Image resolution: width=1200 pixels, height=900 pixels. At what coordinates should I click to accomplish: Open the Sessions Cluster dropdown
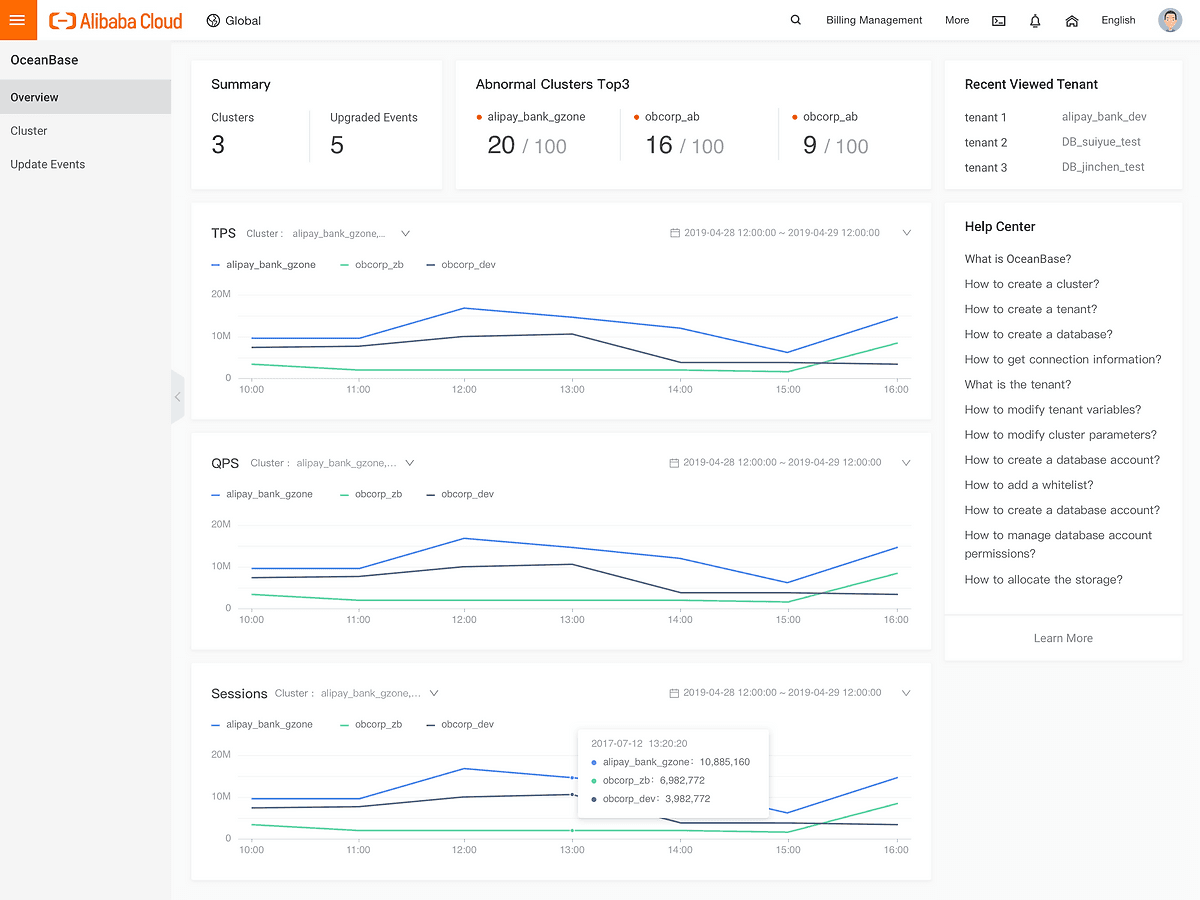(x=379, y=693)
